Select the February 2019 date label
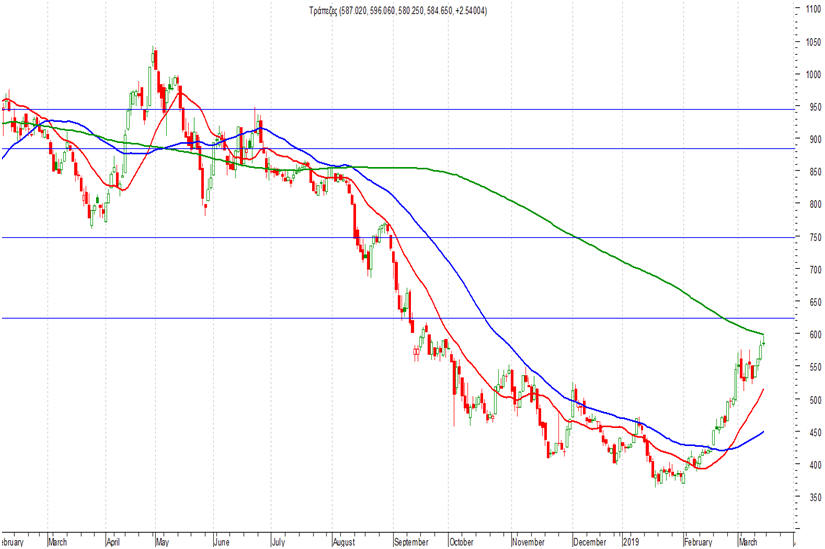 [x=698, y=542]
